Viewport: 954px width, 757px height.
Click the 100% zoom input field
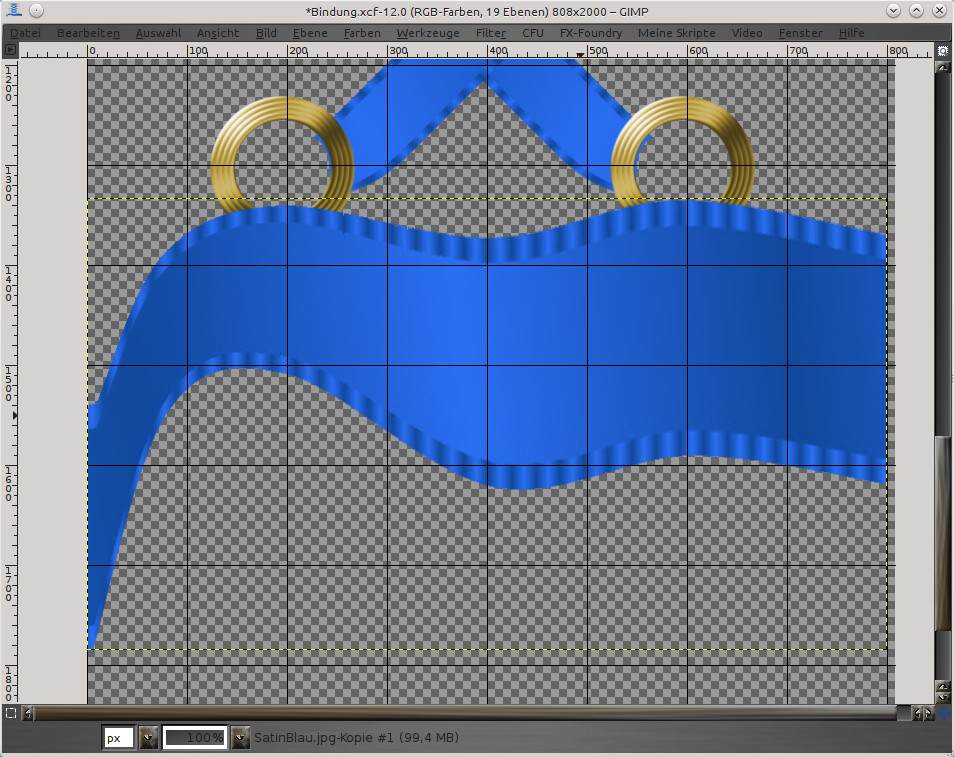pos(194,738)
